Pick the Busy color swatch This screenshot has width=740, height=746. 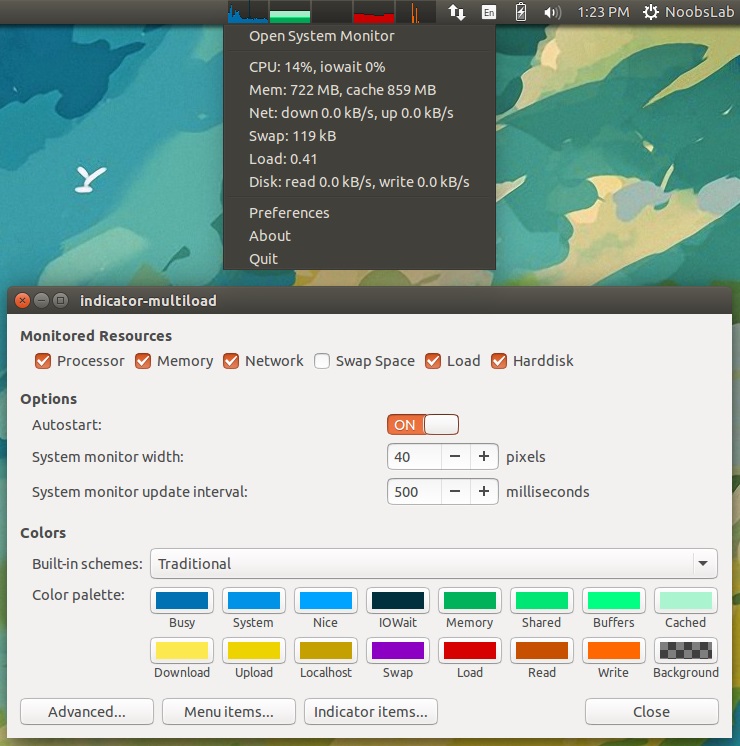click(182, 600)
